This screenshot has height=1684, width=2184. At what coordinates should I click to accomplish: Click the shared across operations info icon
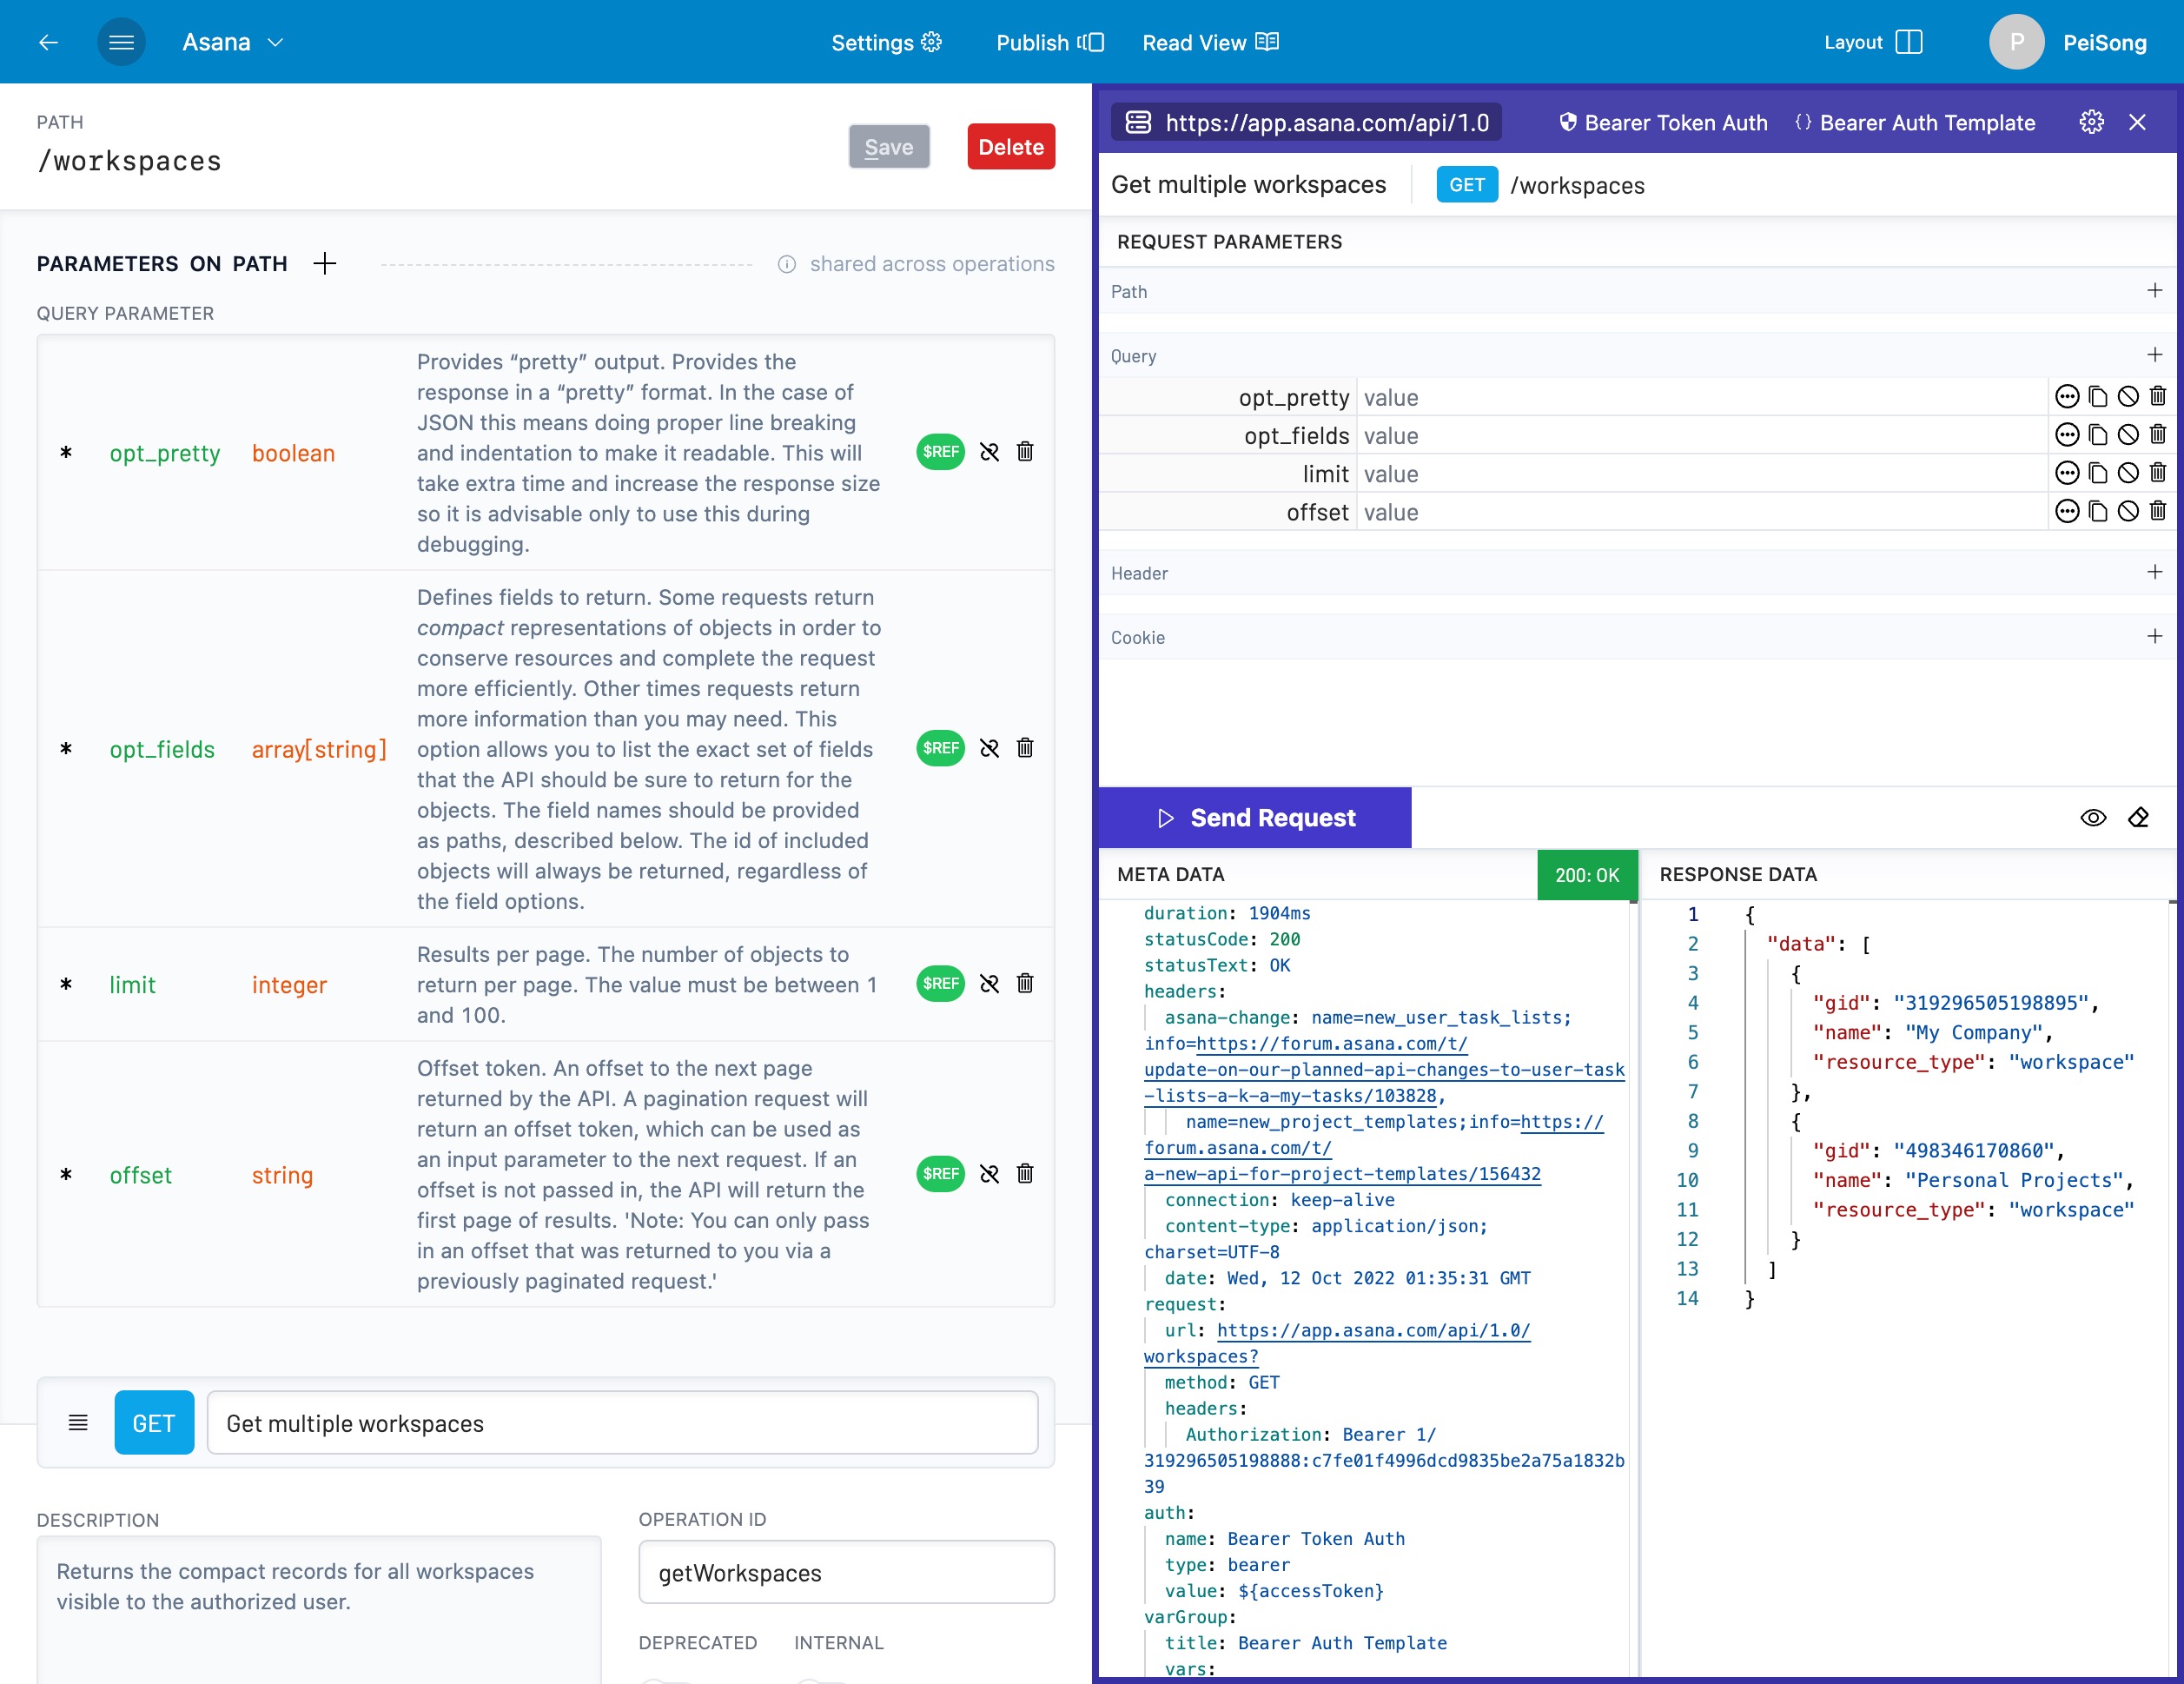pyautogui.click(x=787, y=264)
